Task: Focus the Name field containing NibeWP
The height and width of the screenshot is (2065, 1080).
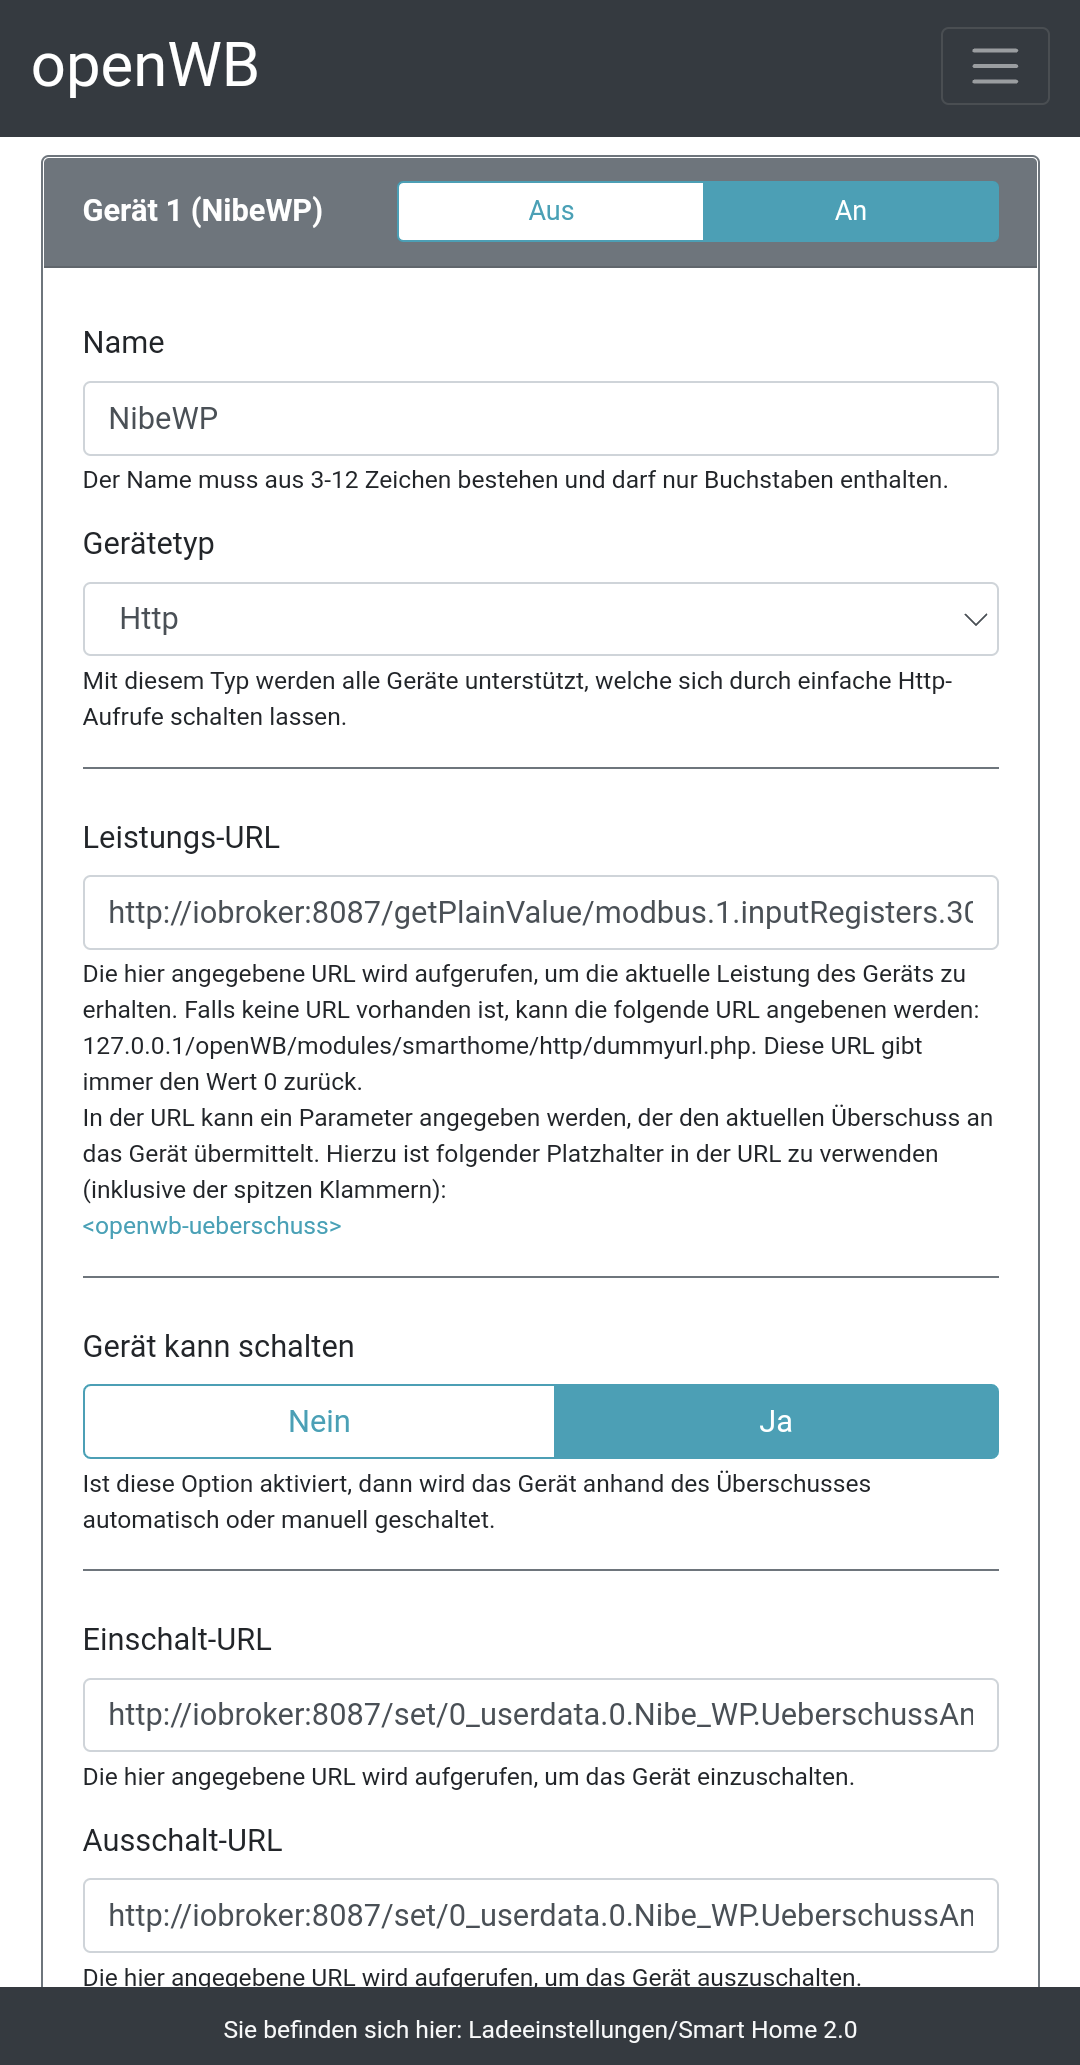Action: (x=540, y=418)
